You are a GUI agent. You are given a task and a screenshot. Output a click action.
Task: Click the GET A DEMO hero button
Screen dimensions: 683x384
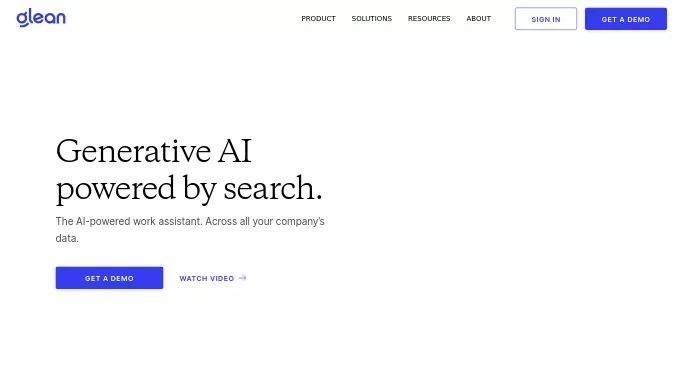[109, 278]
